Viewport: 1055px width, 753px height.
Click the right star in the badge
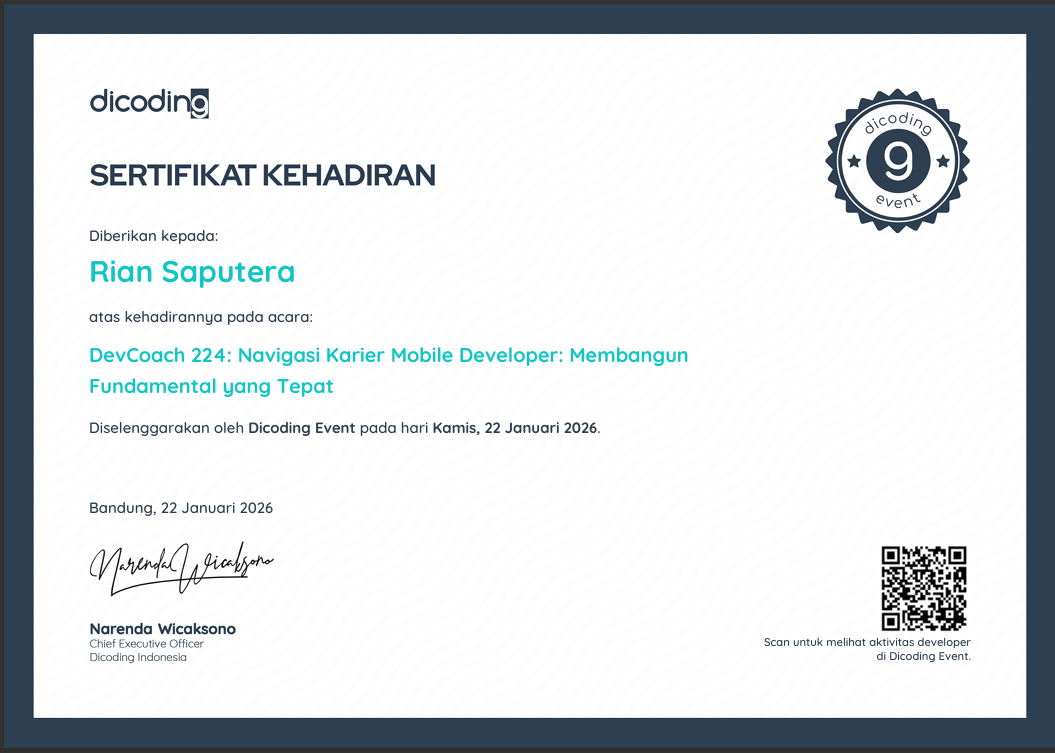[x=942, y=160]
